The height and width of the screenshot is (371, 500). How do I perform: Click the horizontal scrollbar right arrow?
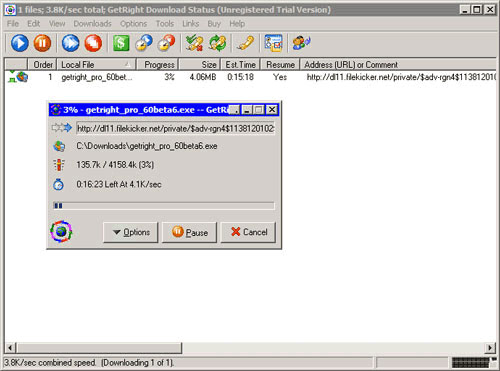[x=490, y=348]
